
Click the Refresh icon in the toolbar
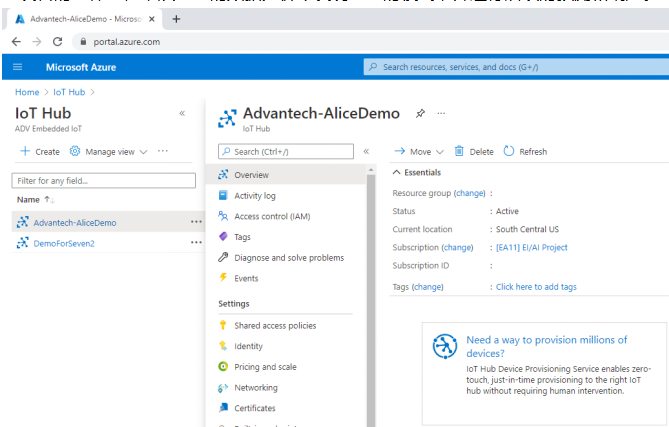tap(508, 151)
